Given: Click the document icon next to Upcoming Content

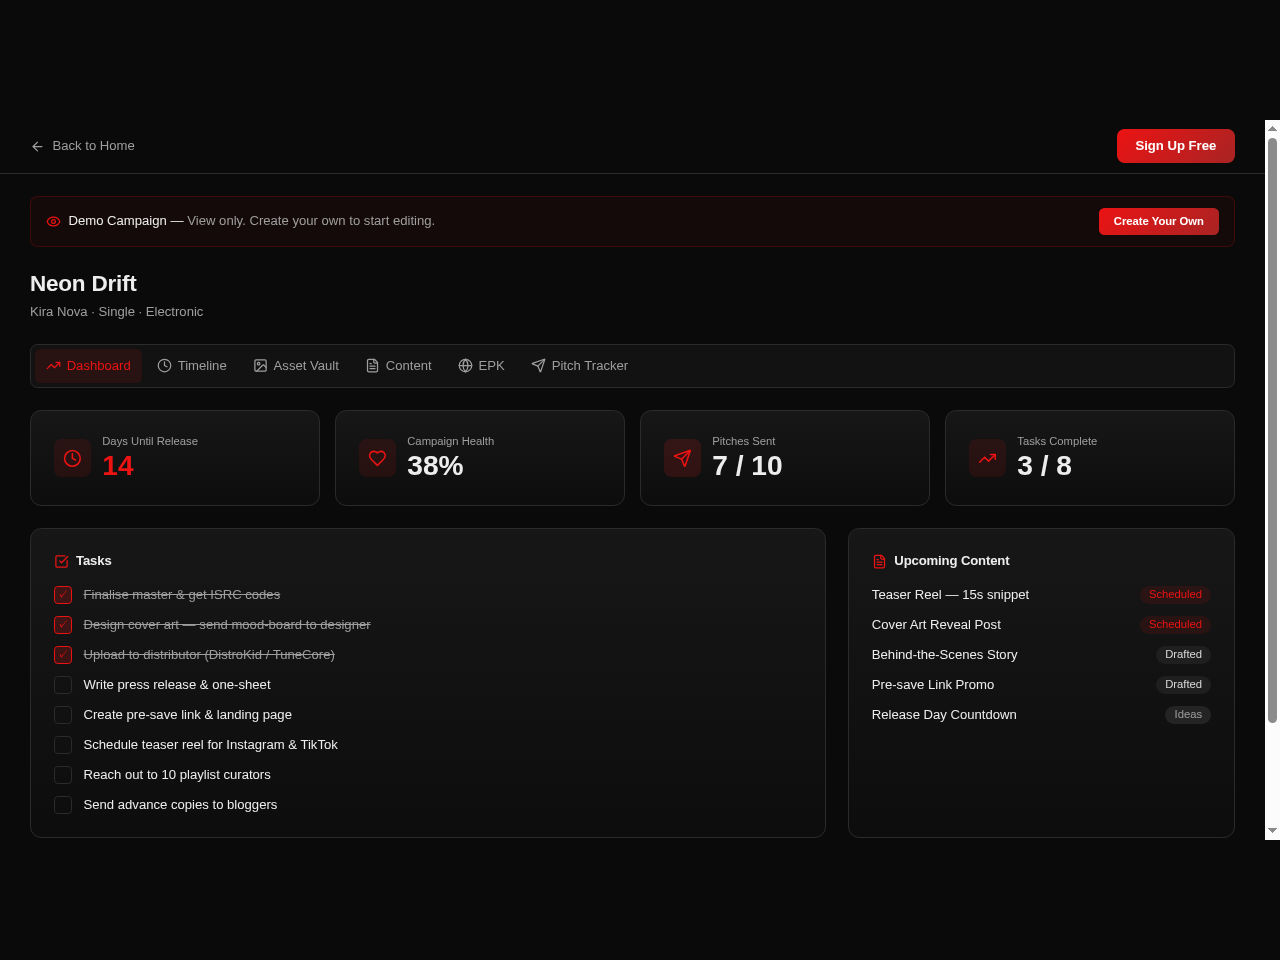Looking at the screenshot, I should click(x=879, y=561).
